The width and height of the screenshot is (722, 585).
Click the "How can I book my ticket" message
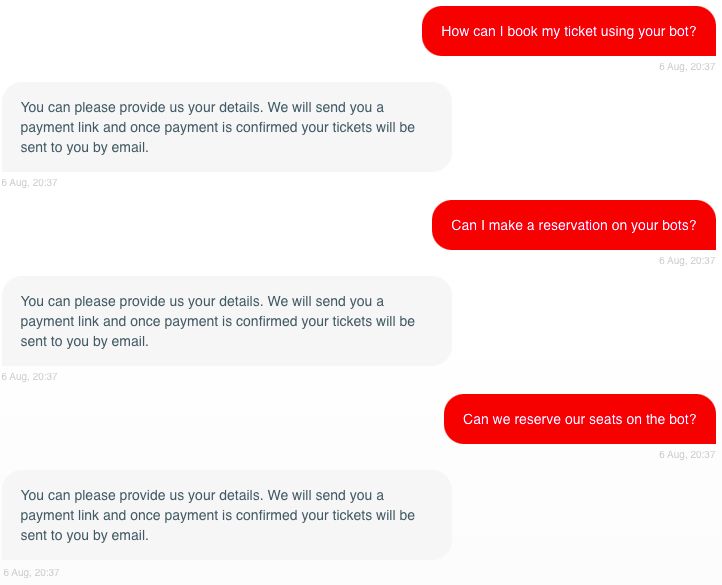pos(568,32)
